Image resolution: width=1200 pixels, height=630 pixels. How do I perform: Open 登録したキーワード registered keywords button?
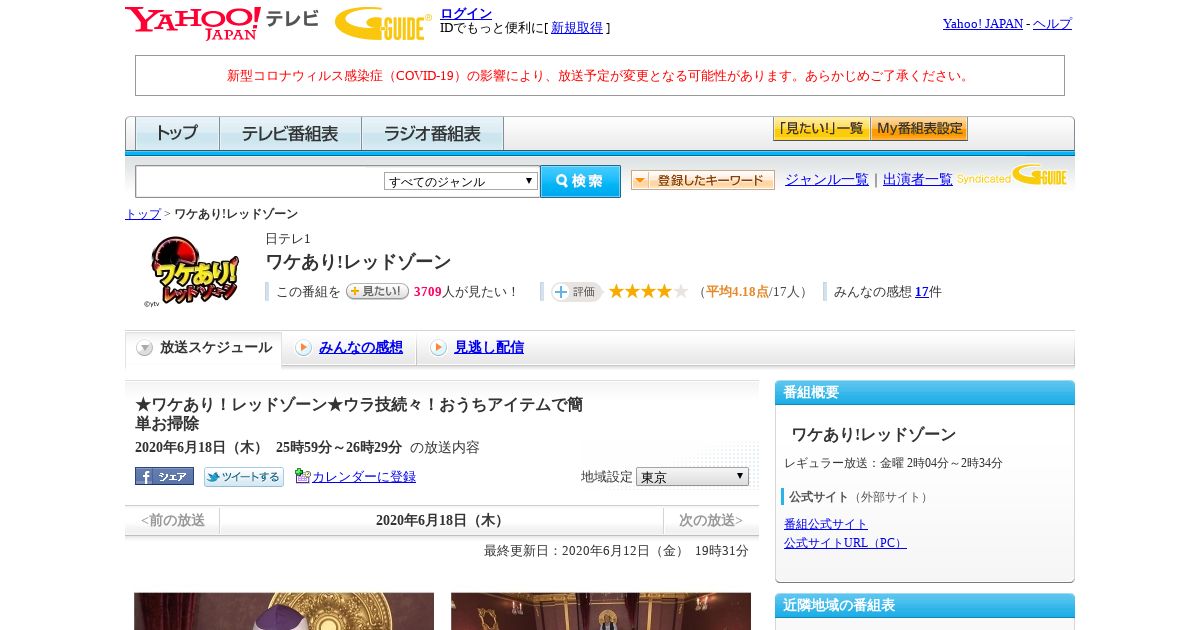pos(703,180)
